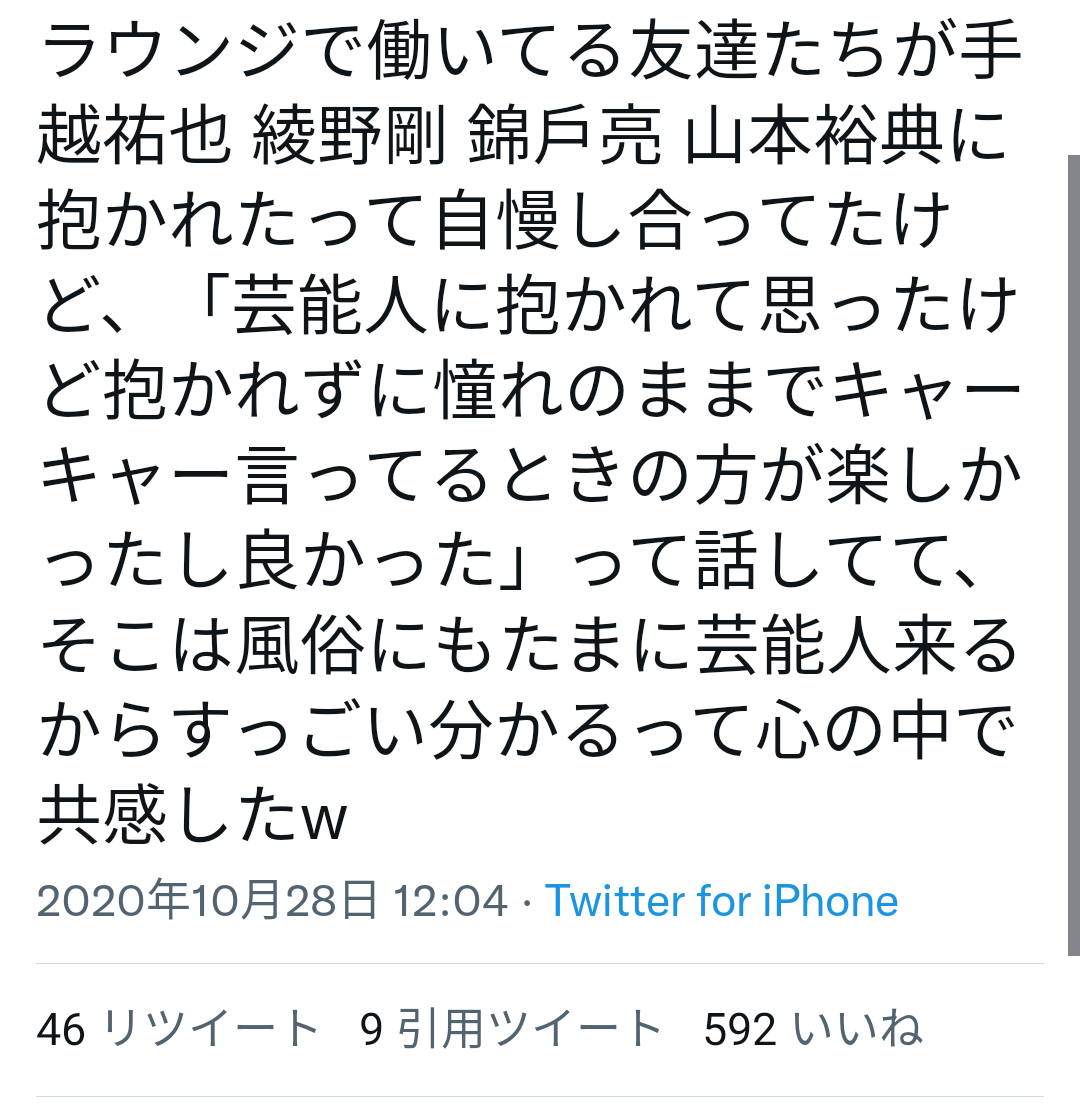Click the number 46 in the retweet count

(61, 1030)
